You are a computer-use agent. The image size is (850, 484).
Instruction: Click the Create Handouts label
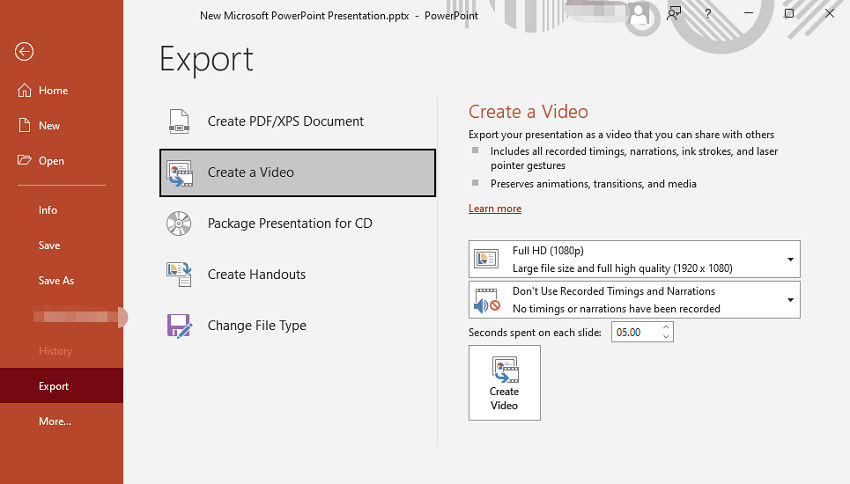pos(256,274)
